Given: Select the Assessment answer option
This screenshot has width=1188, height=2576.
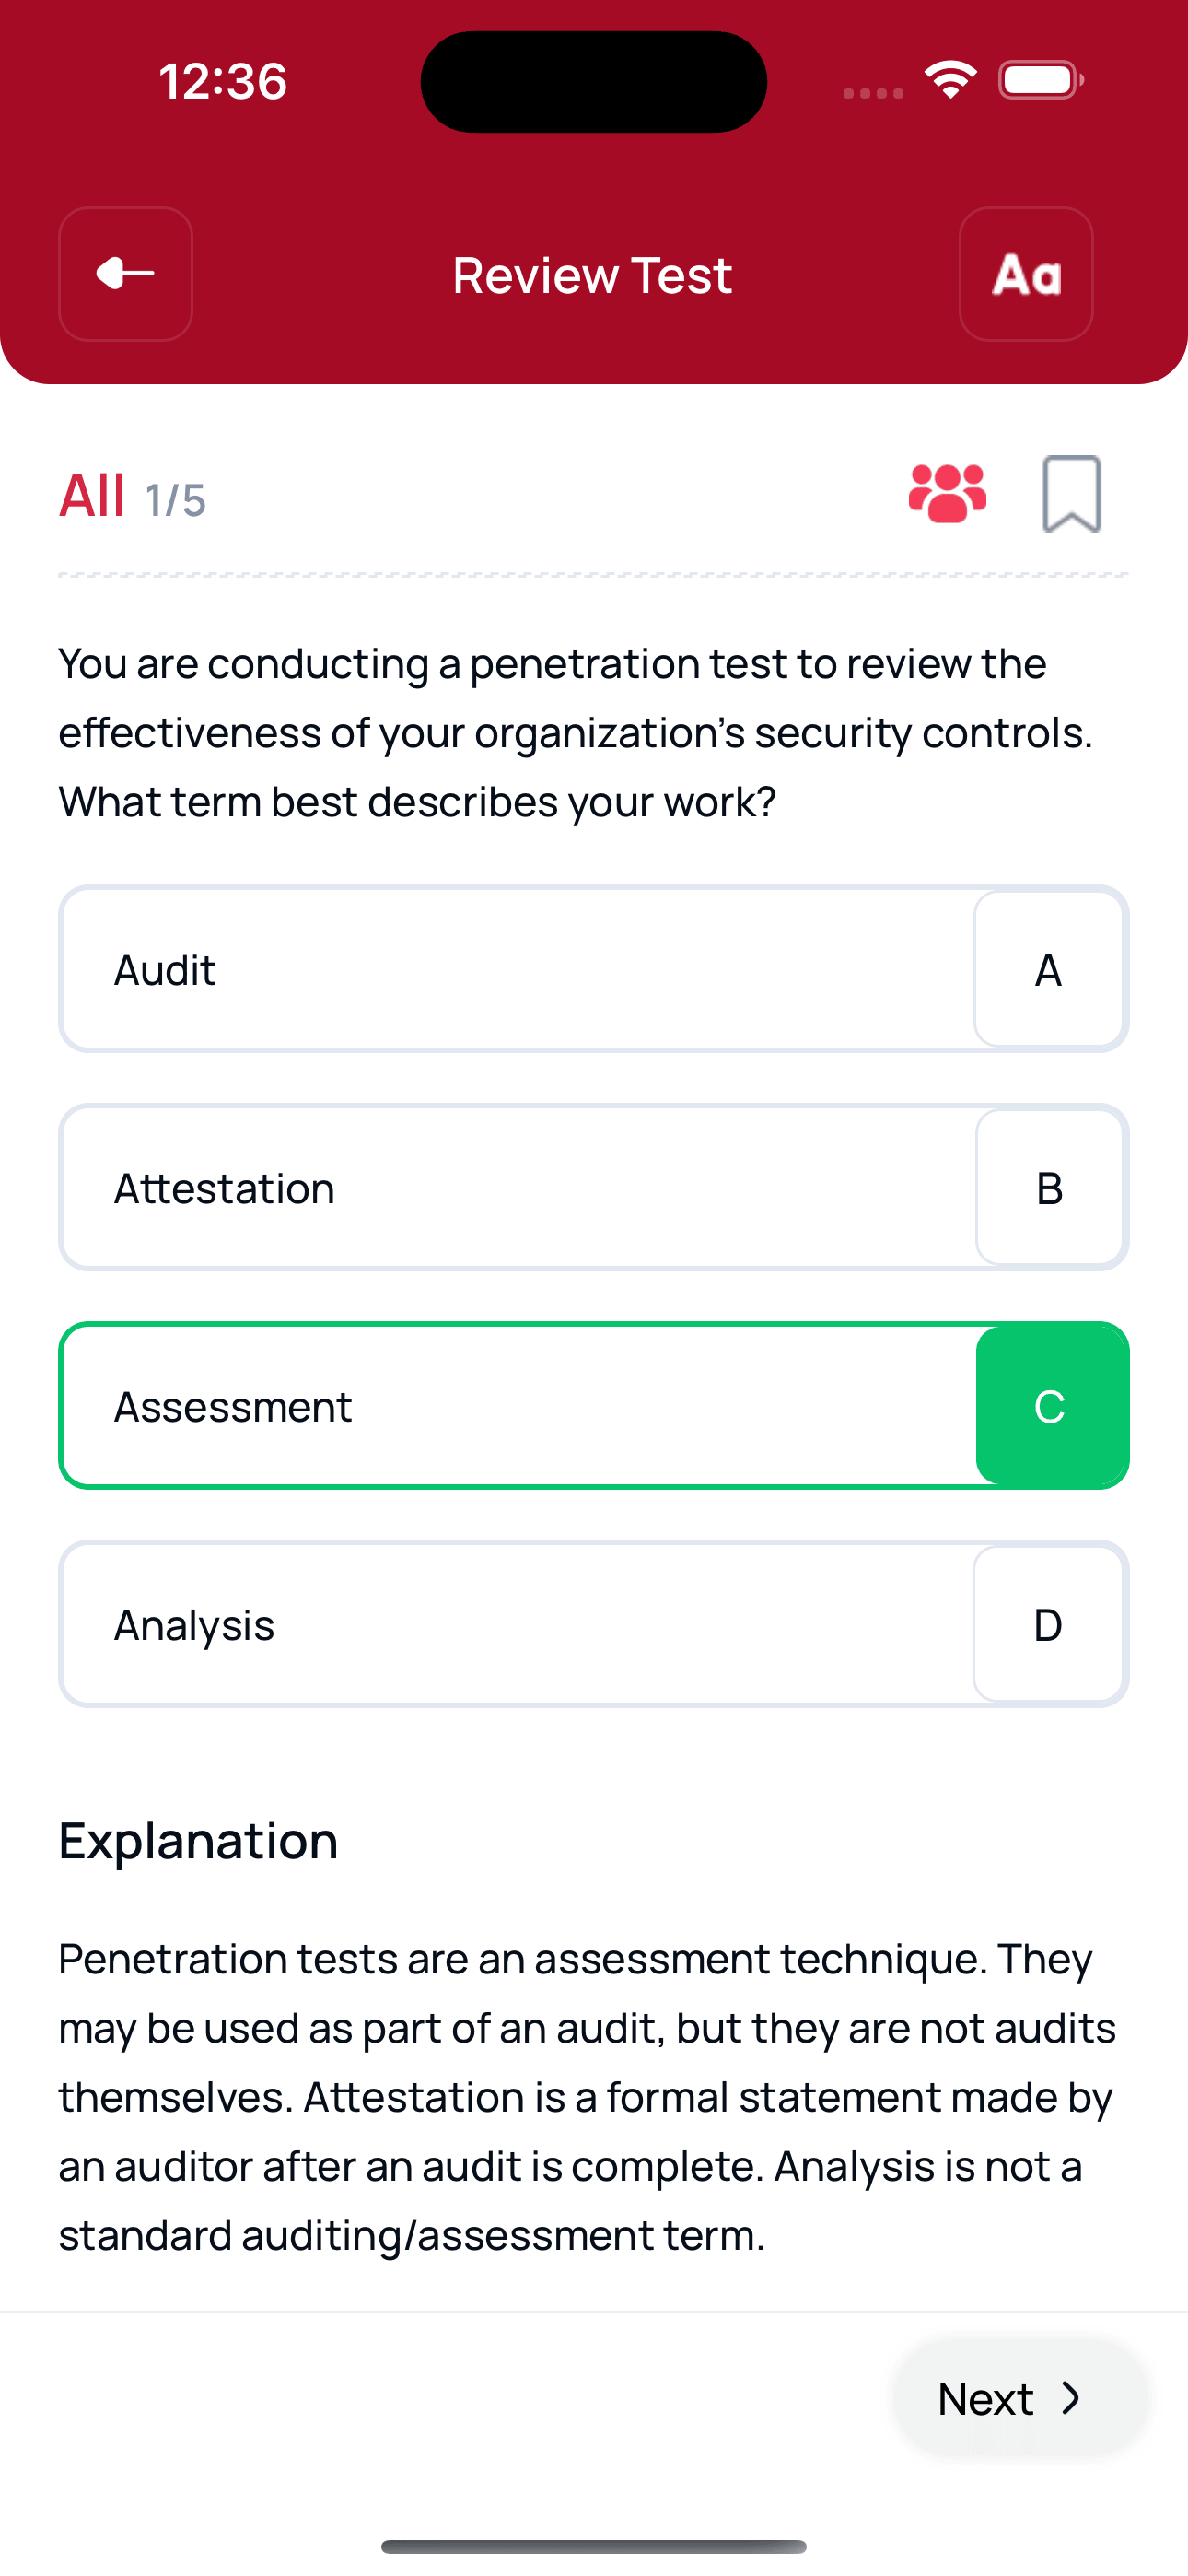Looking at the screenshot, I should [x=516, y=1406].
